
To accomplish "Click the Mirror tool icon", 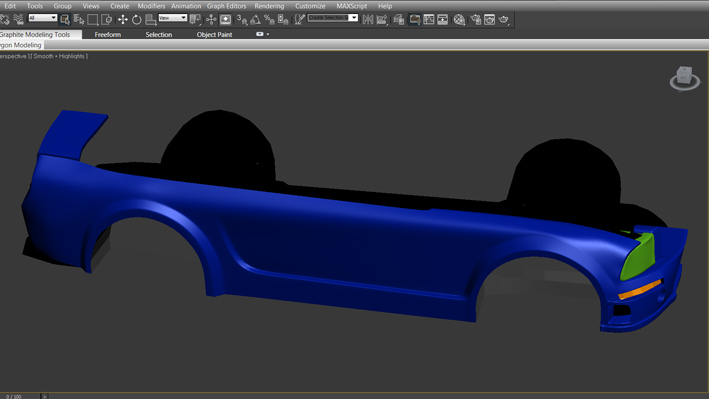I will click(x=368, y=19).
